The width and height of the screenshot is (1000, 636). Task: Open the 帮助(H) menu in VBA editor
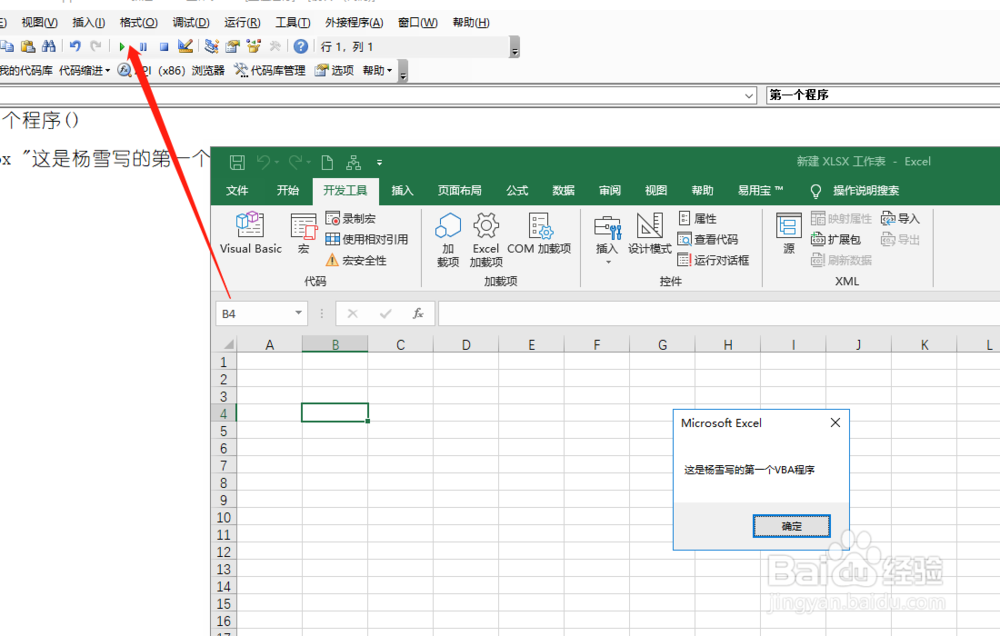471,22
